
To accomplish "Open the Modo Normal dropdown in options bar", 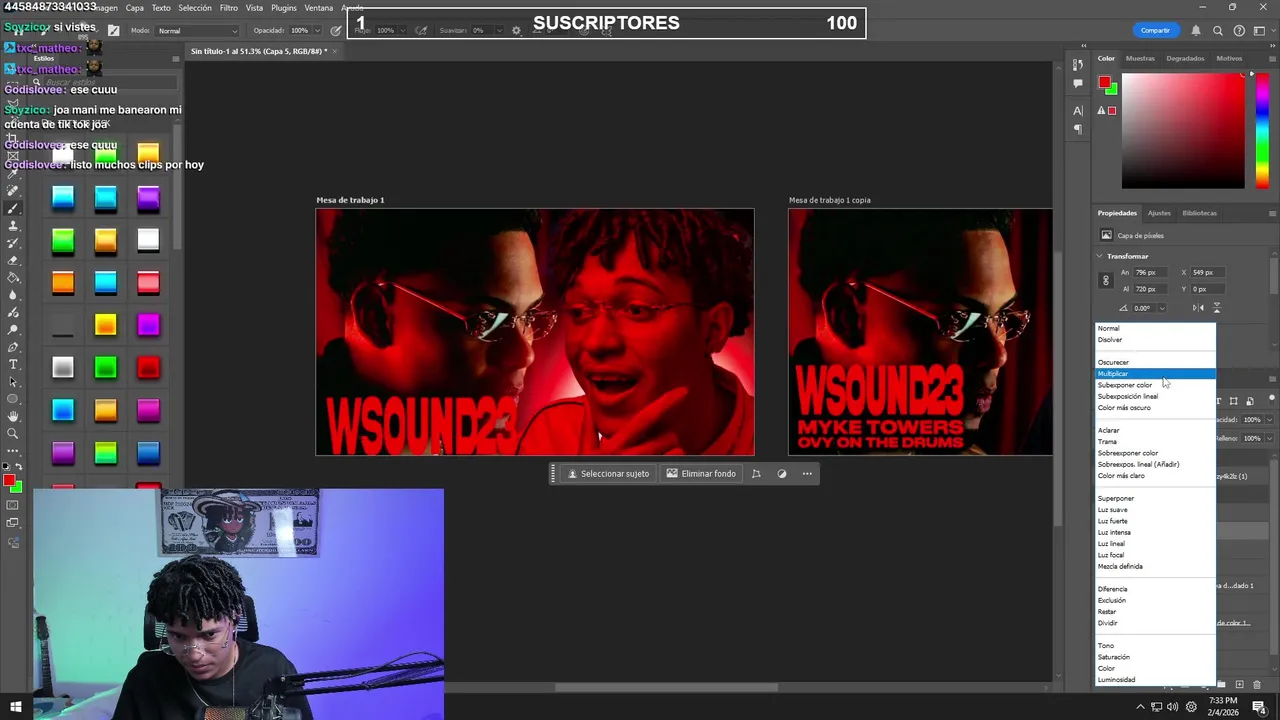I will click(198, 31).
